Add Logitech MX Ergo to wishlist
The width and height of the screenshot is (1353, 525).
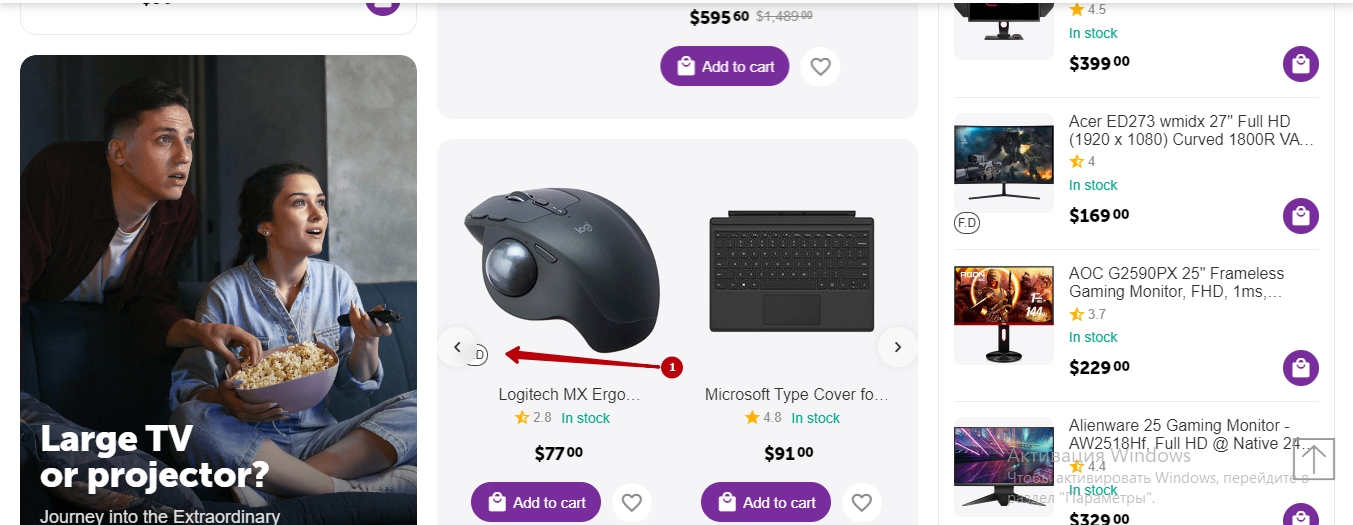631,502
